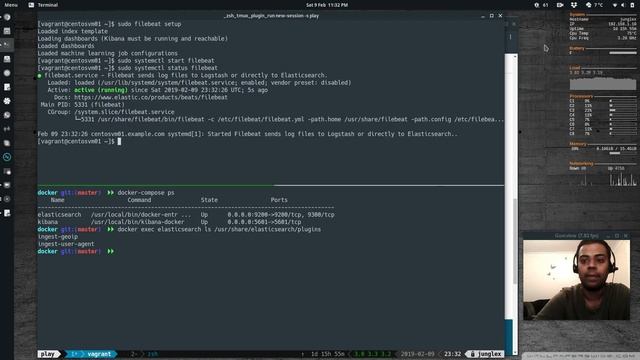This screenshot has width=640, height=360.
Task: Open the elastic.co filebeat Docs URL
Action: click(x=151, y=97)
